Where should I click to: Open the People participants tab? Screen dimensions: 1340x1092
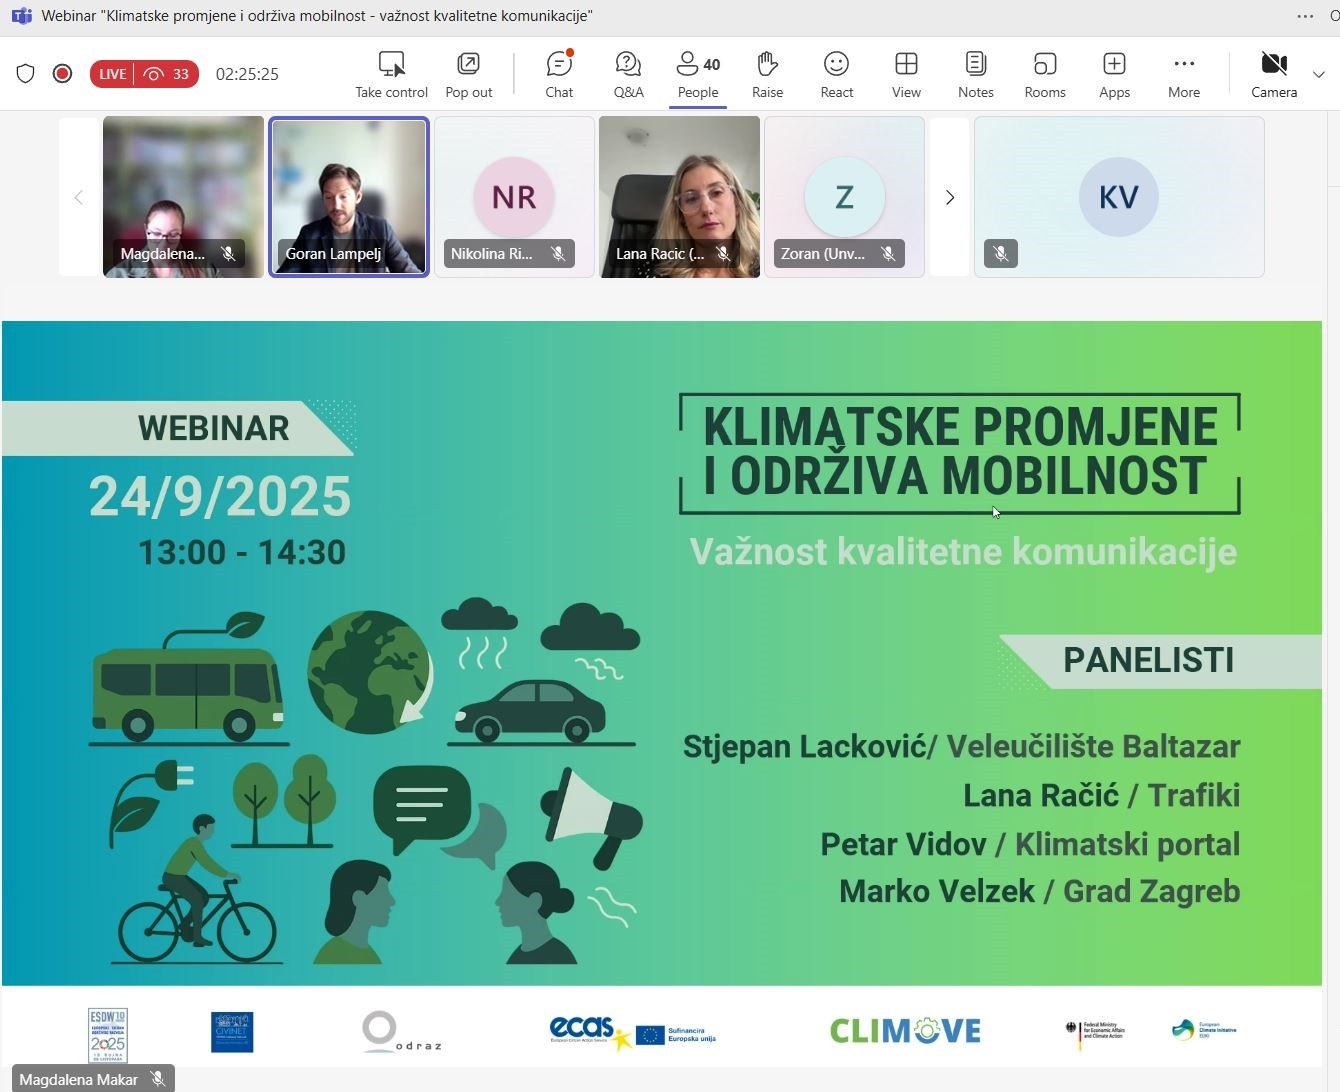[698, 75]
